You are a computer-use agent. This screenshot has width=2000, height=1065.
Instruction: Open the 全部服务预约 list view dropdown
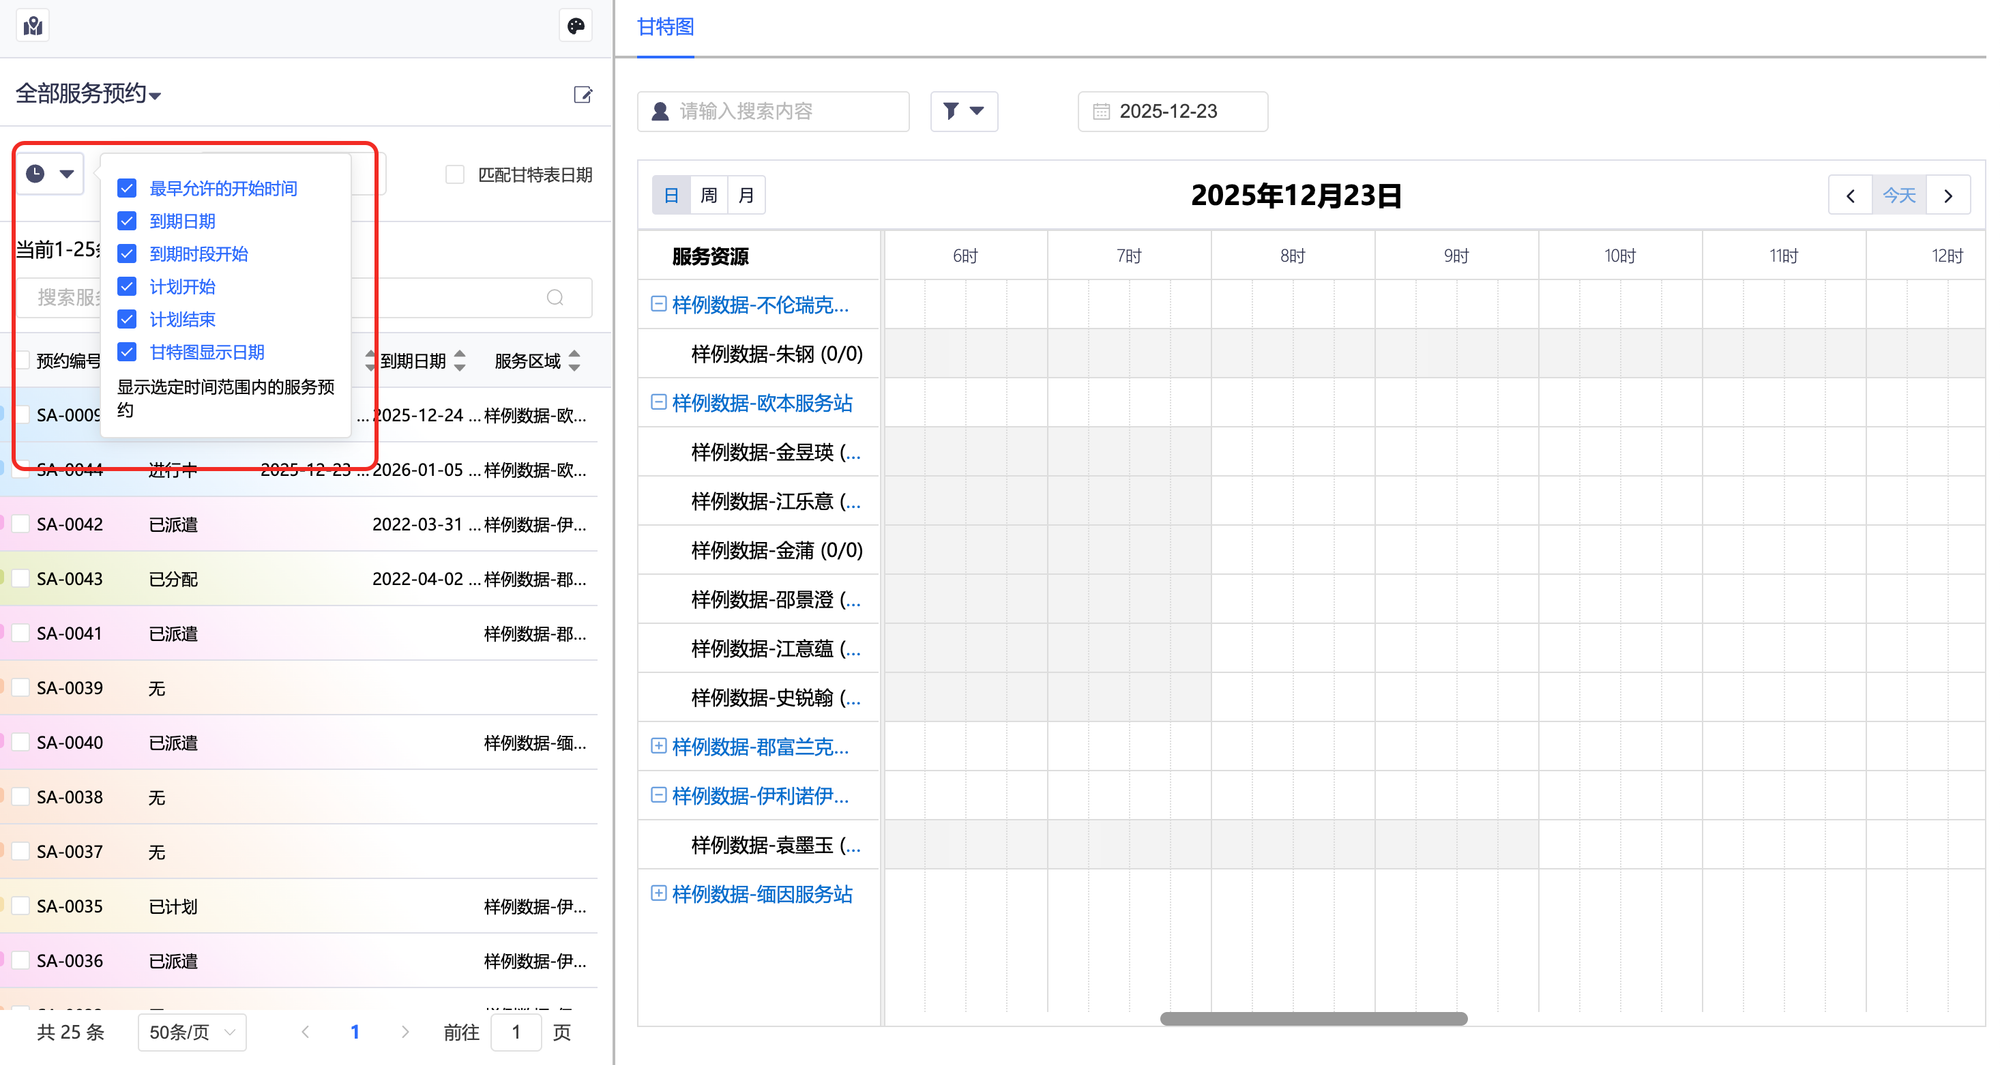tap(88, 94)
